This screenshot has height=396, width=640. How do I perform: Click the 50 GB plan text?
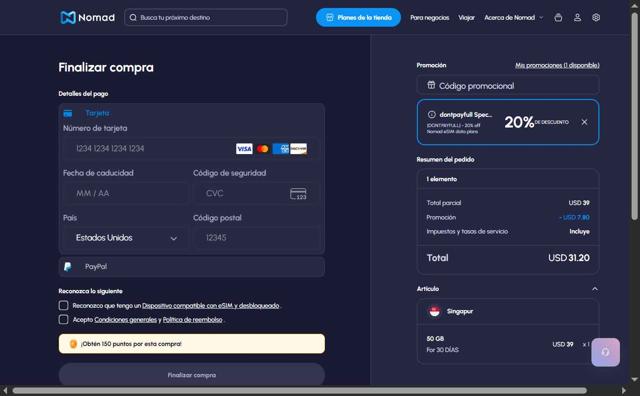coord(435,338)
